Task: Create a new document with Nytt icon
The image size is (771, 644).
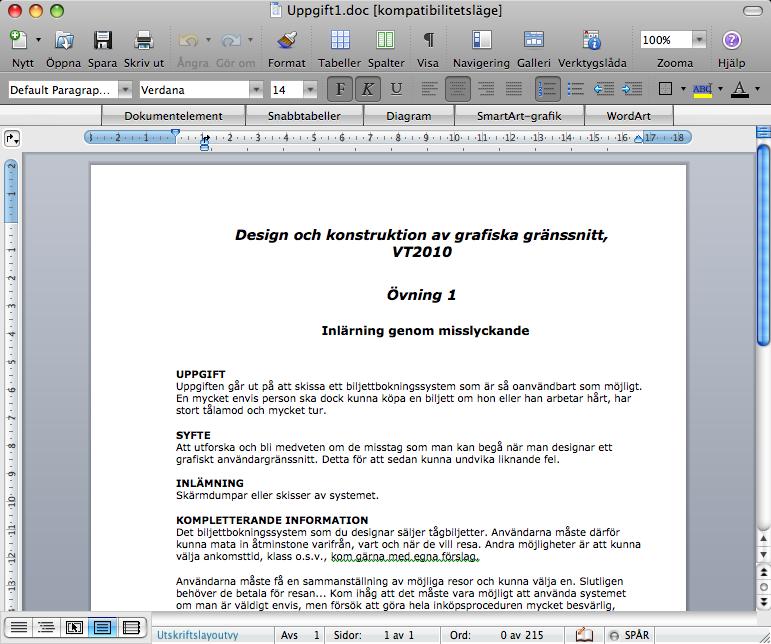Action: [19, 40]
